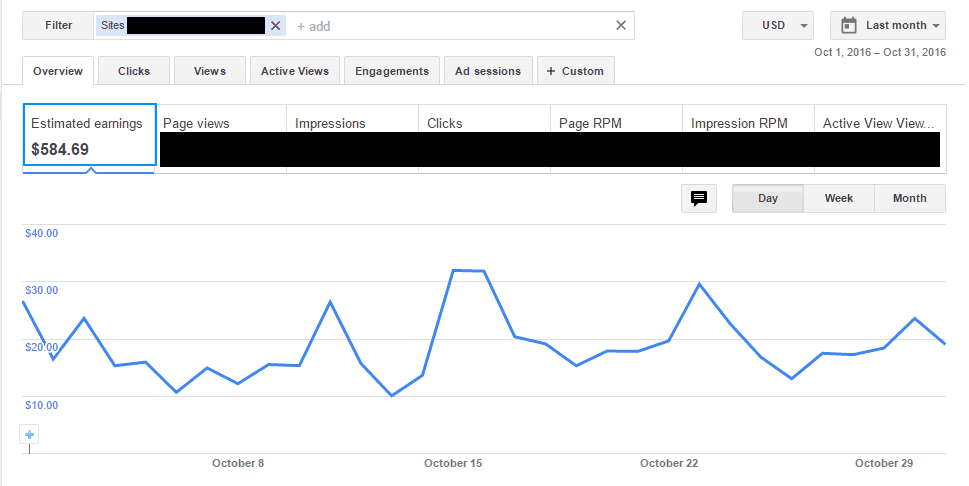The height and width of the screenshot is (486, 969).
Task: Select the Estimated earnings metric card
Action: [90, 135]
